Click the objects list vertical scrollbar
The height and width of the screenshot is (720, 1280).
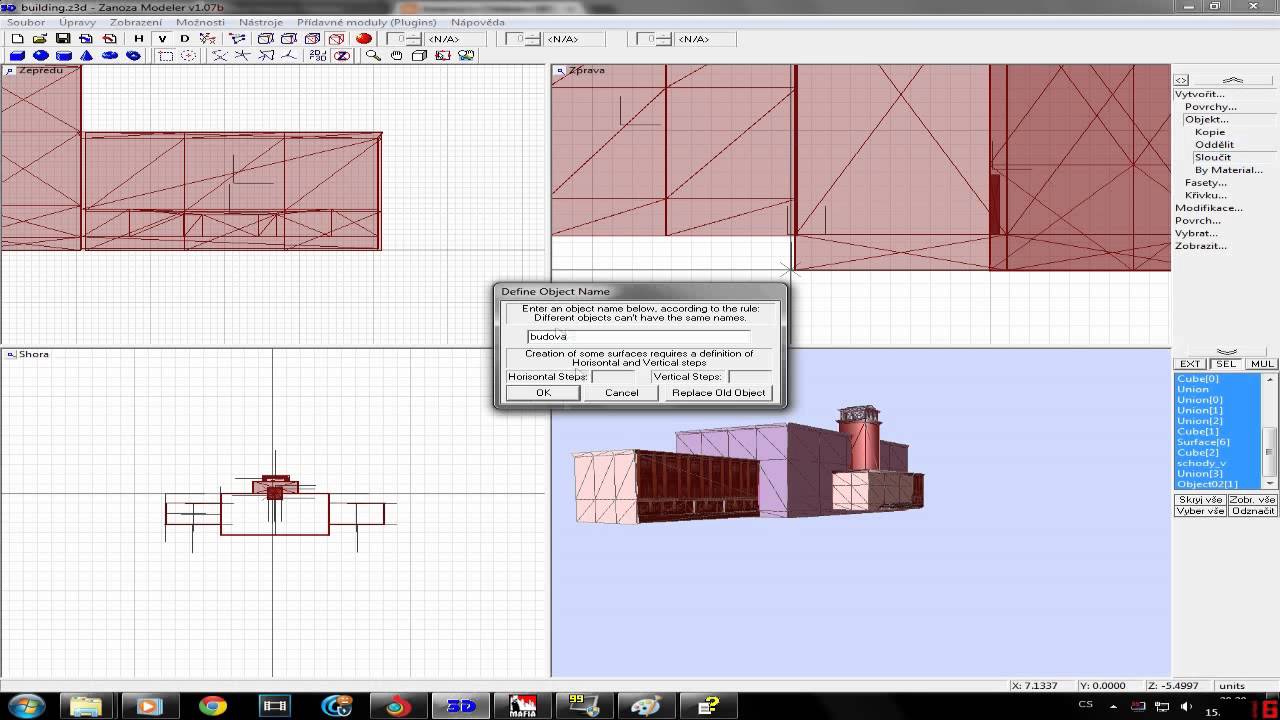(1271, 431)
